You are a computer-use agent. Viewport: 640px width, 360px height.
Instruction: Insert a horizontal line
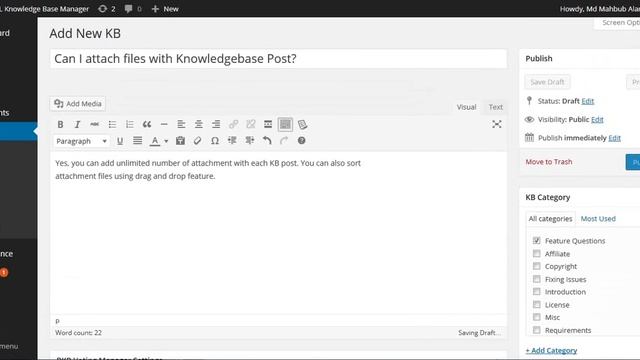pyautogui.click(x=164, y=124)
